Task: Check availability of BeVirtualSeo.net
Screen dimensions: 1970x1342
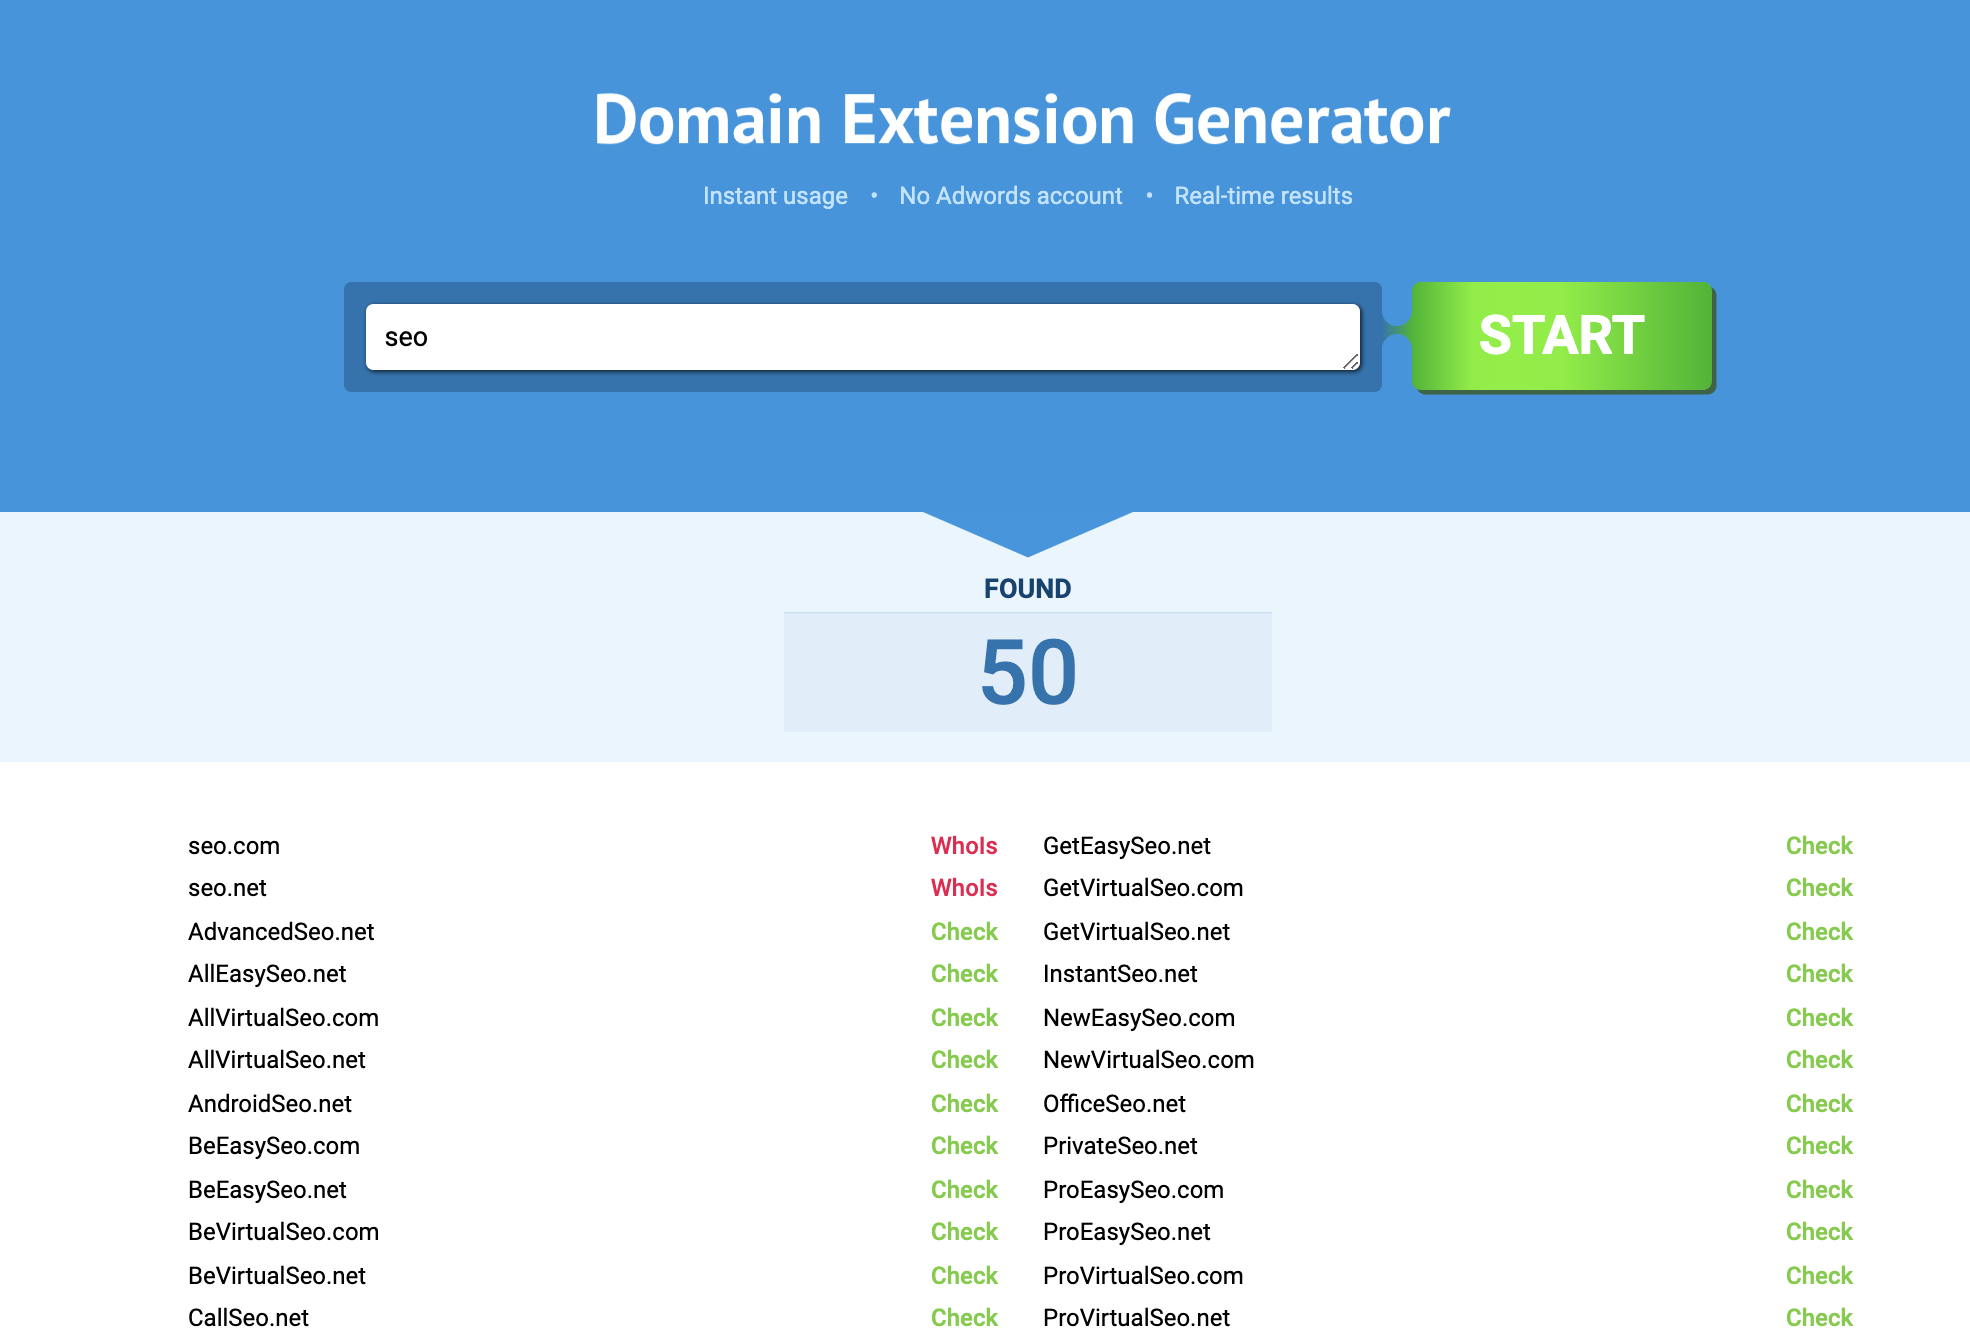Action: [964, 1276]
